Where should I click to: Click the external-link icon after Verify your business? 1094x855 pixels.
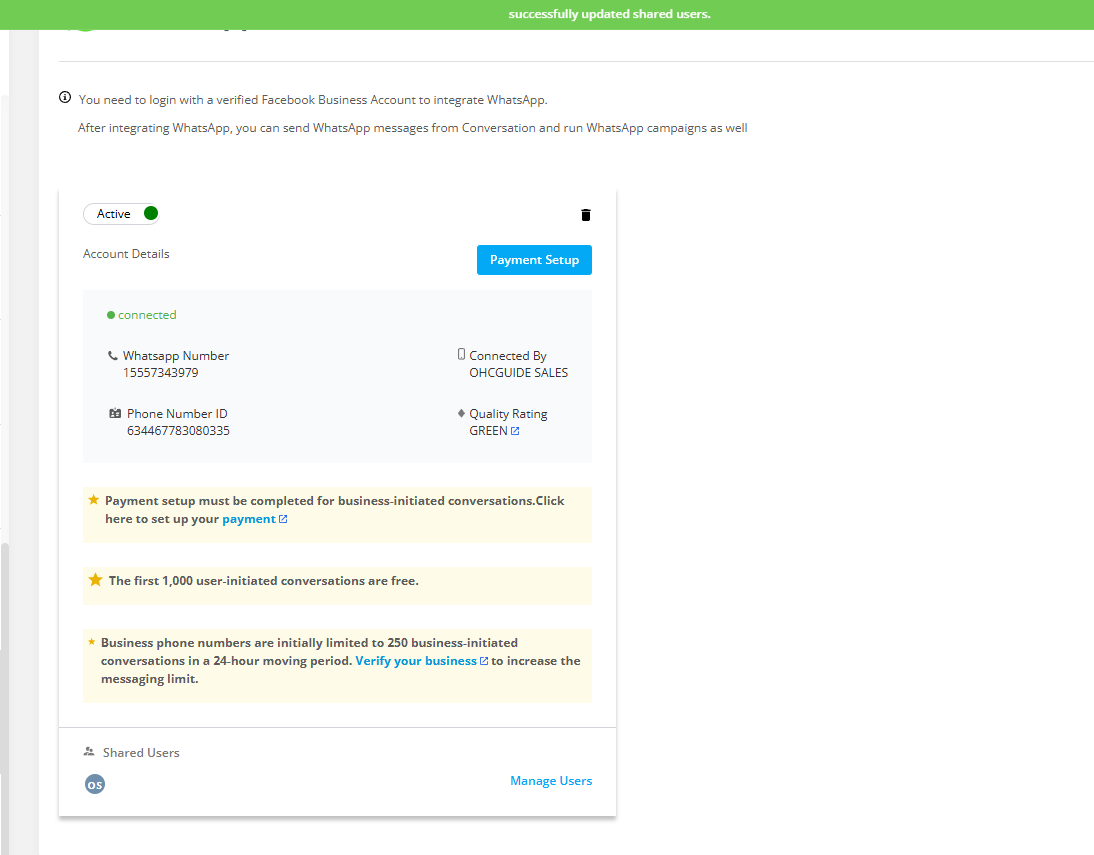click(x=484, y=660)
